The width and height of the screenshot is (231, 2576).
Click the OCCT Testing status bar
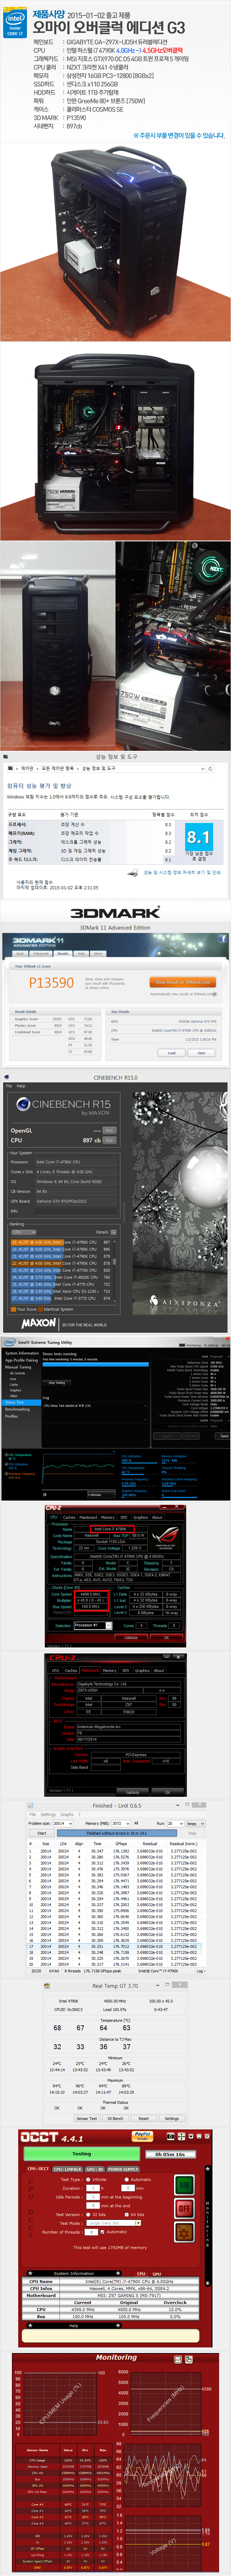tap(82, 2154)
